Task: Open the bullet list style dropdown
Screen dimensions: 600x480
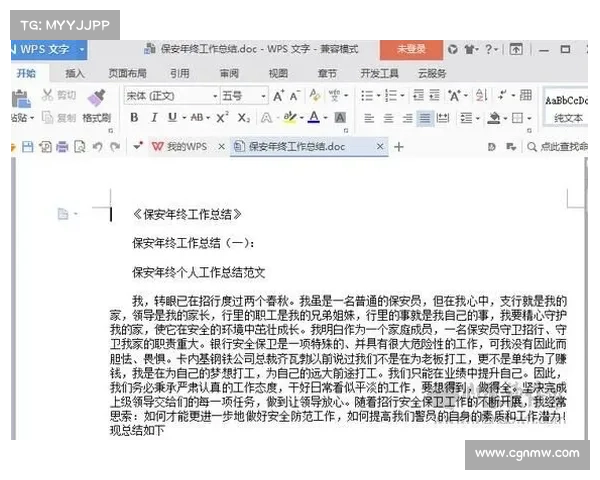Action: pyautogui.click(x=378, y=95)
